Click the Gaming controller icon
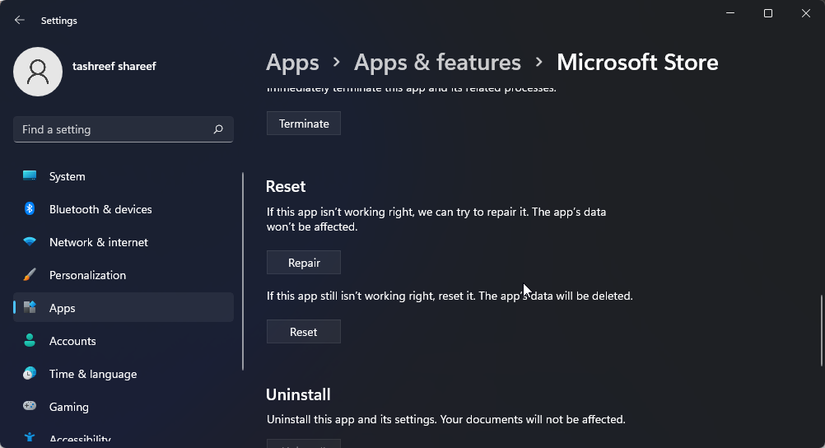Screen dimensions: 825x448 pyautogui.click(x=30, y=407)
